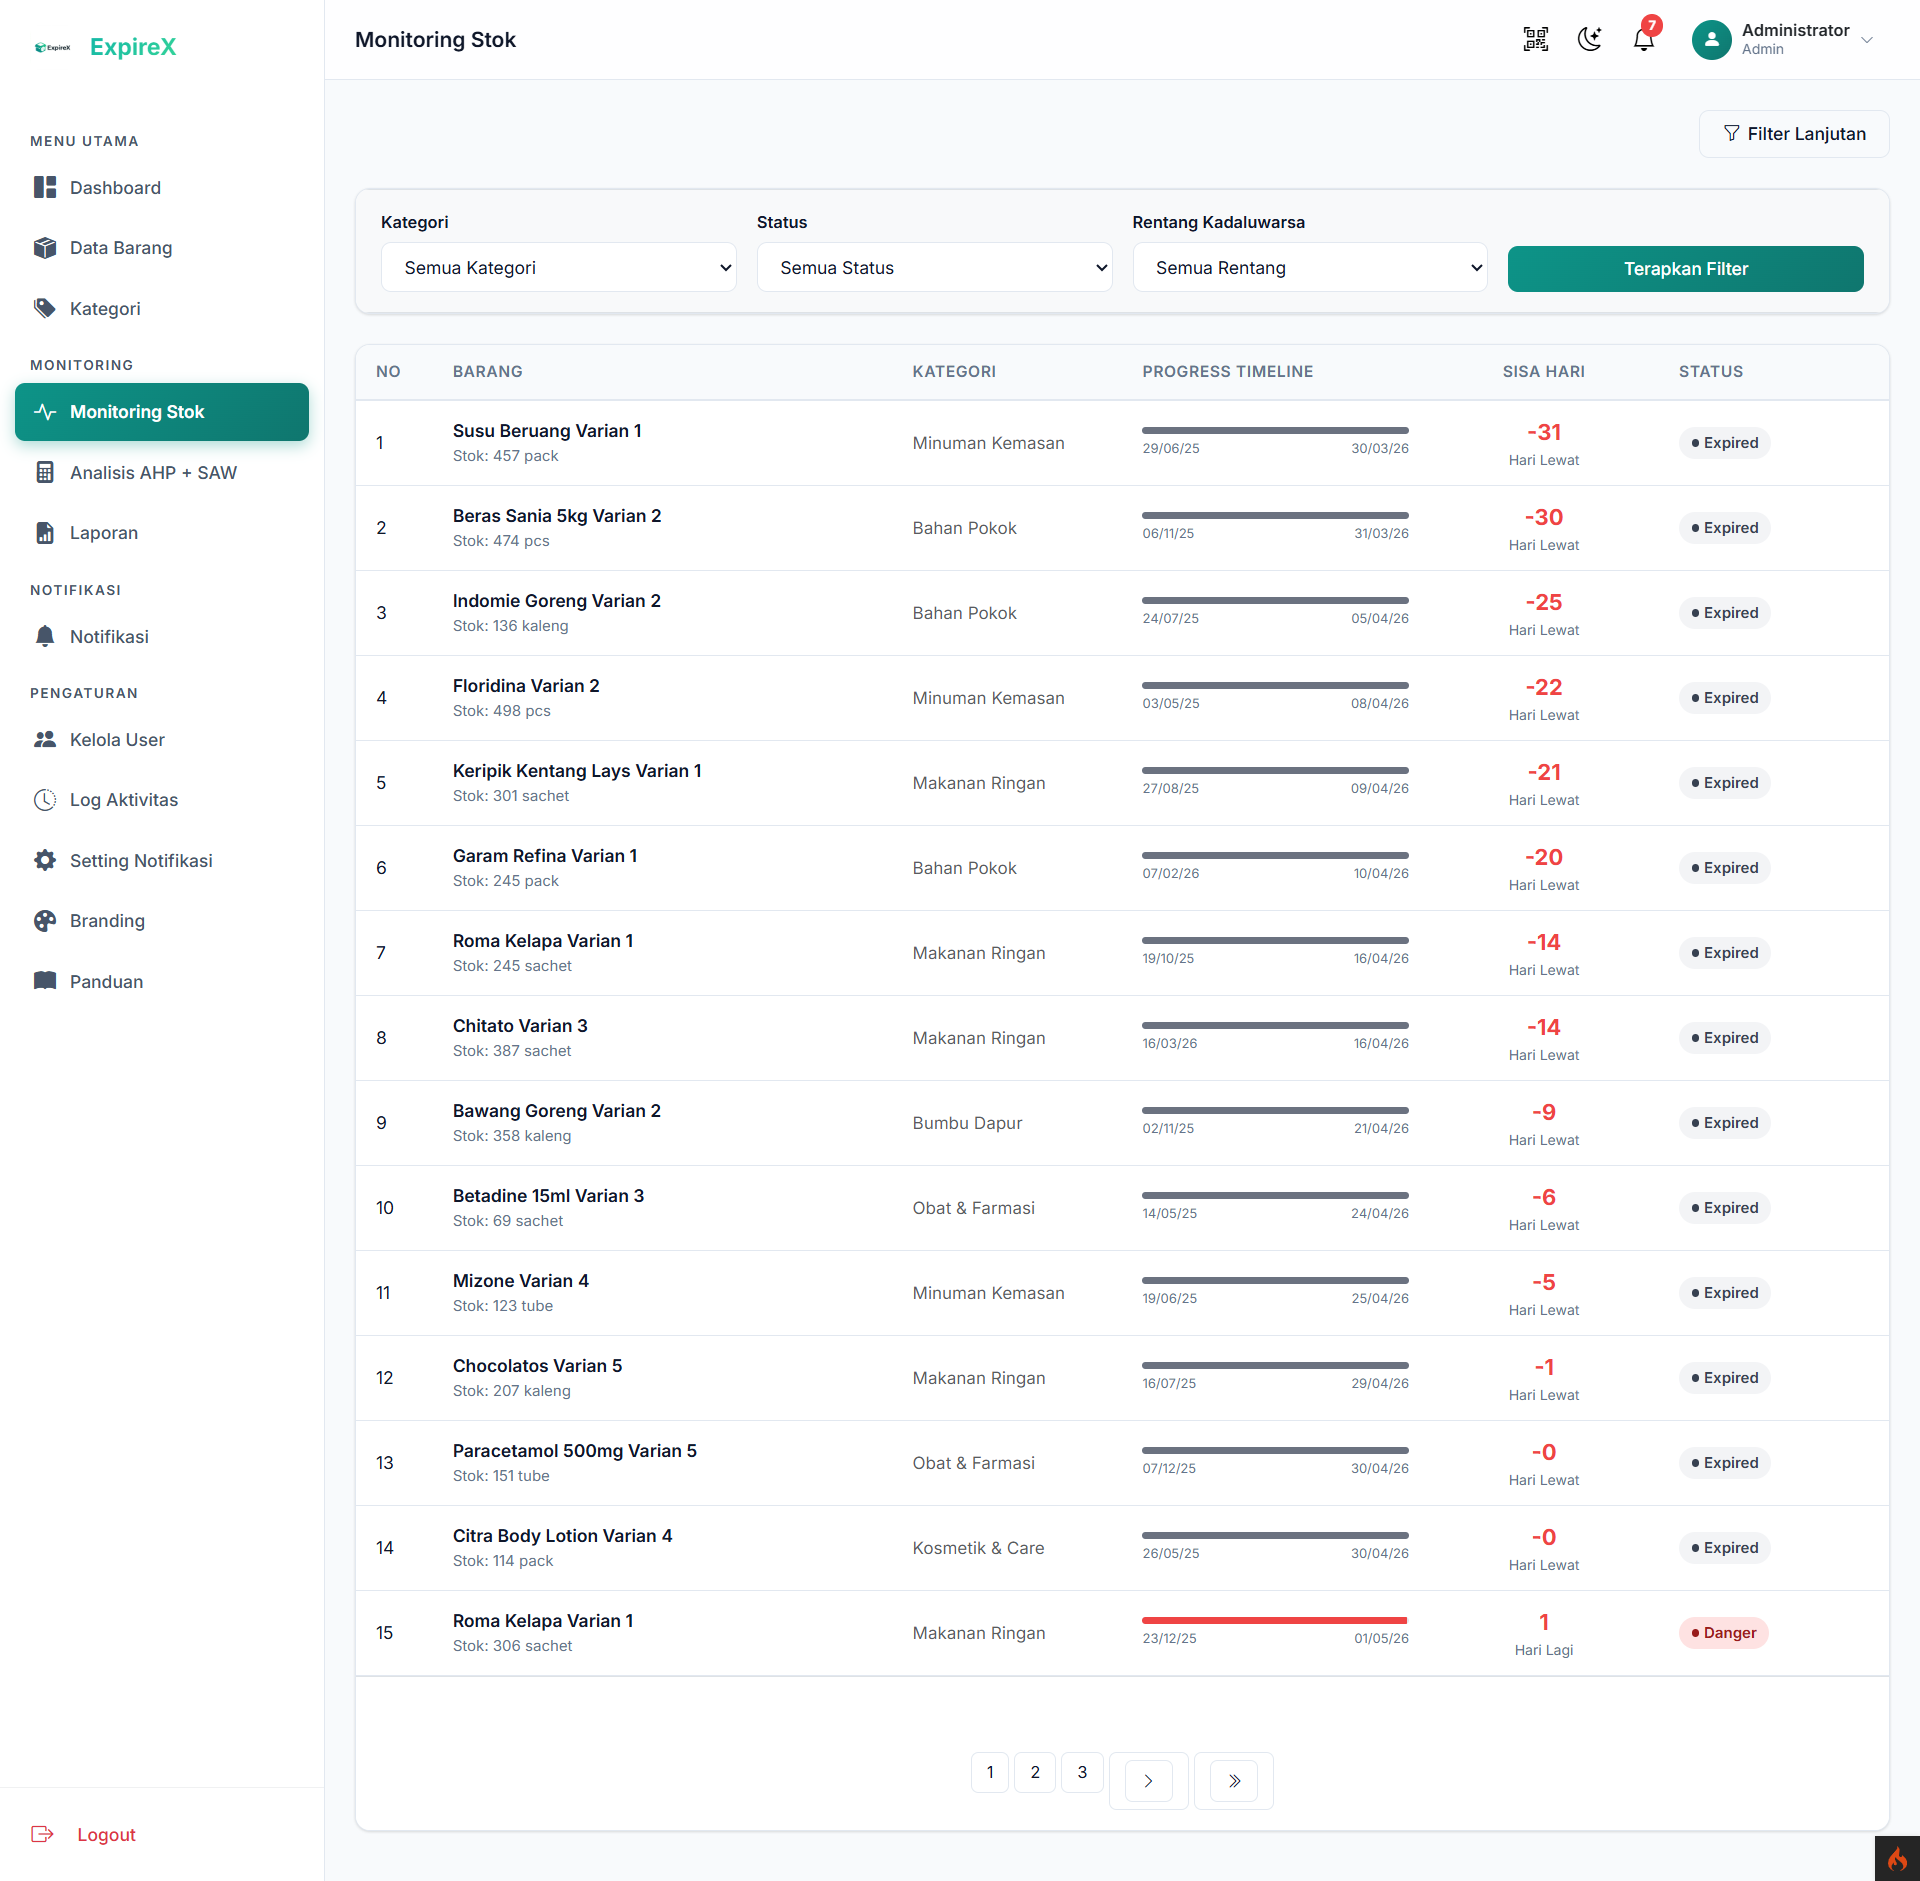Image resolution: width=1920 pixels, height=1881 pixels.
Task: Click the SISA HARI column header
Action: (x=1543, y=372)
